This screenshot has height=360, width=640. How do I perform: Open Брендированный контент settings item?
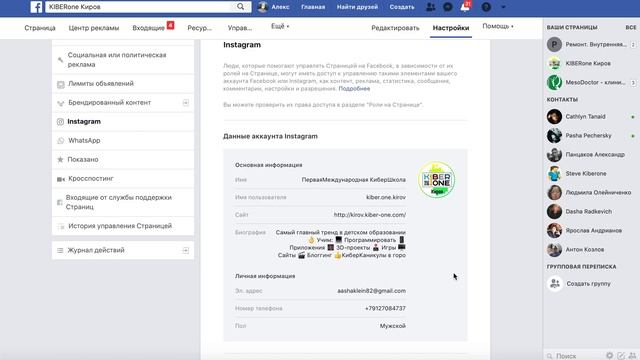click(x=123, y=102)
